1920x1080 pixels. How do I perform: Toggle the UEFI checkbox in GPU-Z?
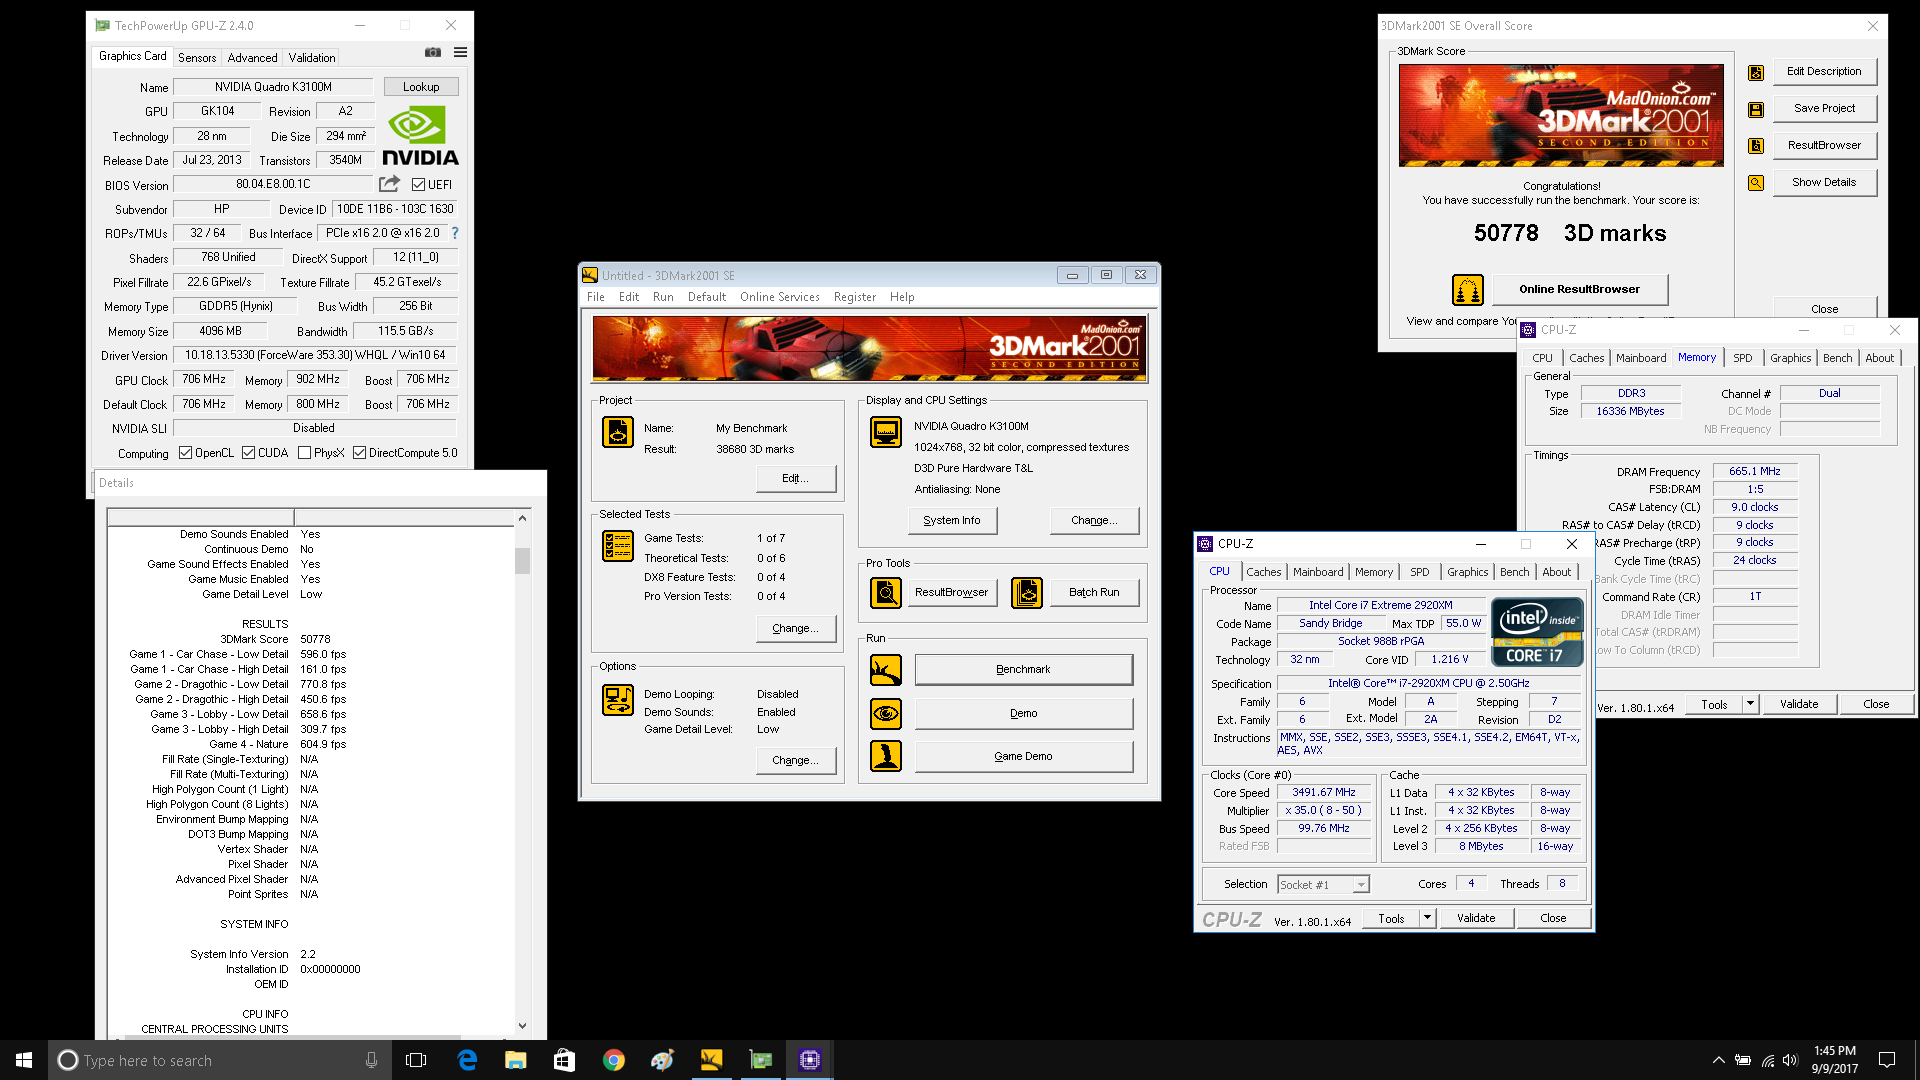click(x=419, y=185)
